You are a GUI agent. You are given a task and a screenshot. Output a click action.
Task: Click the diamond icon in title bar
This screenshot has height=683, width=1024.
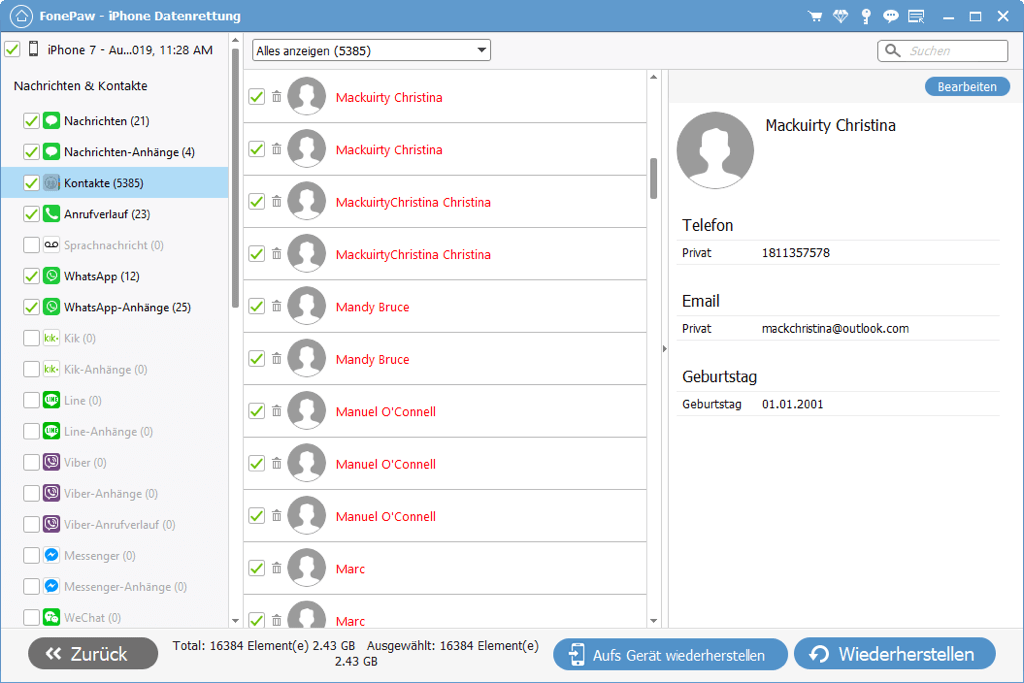[841, 16]
